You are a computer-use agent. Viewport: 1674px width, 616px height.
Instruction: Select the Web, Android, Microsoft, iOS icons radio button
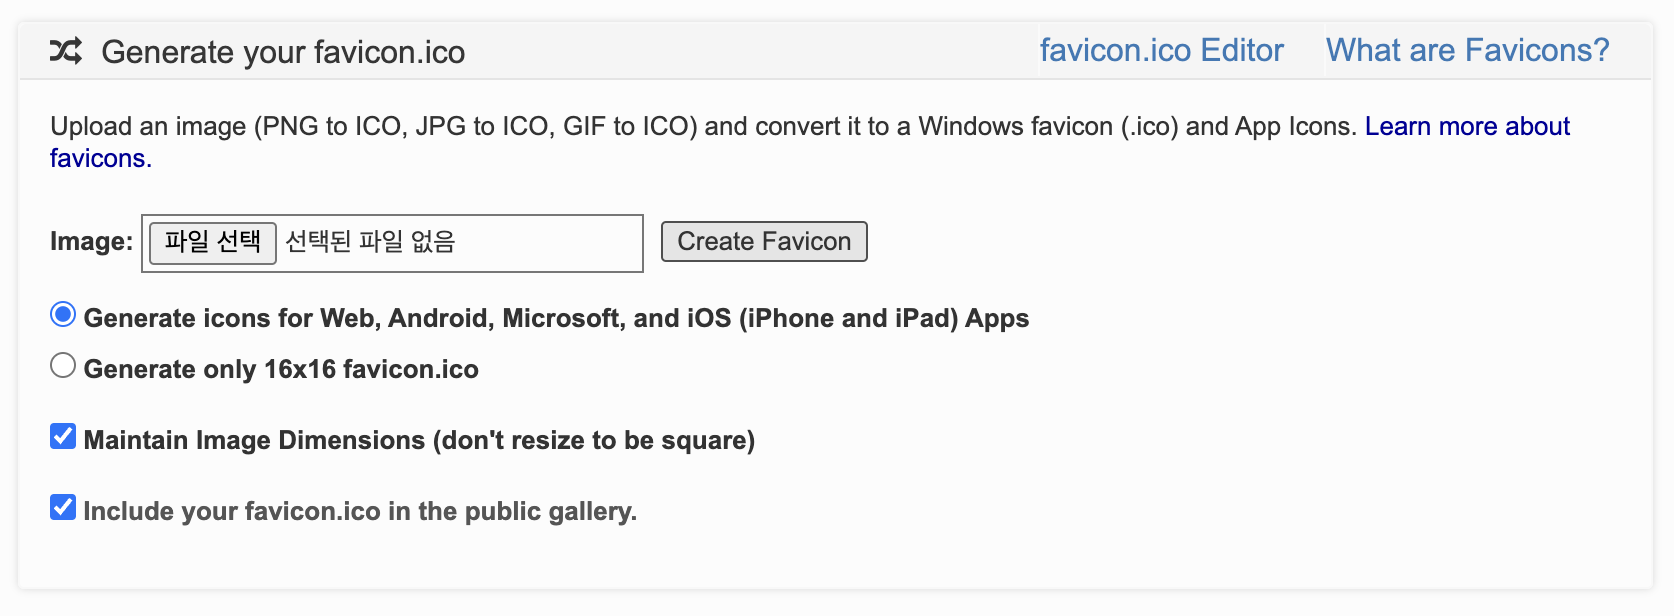(63, 315)
